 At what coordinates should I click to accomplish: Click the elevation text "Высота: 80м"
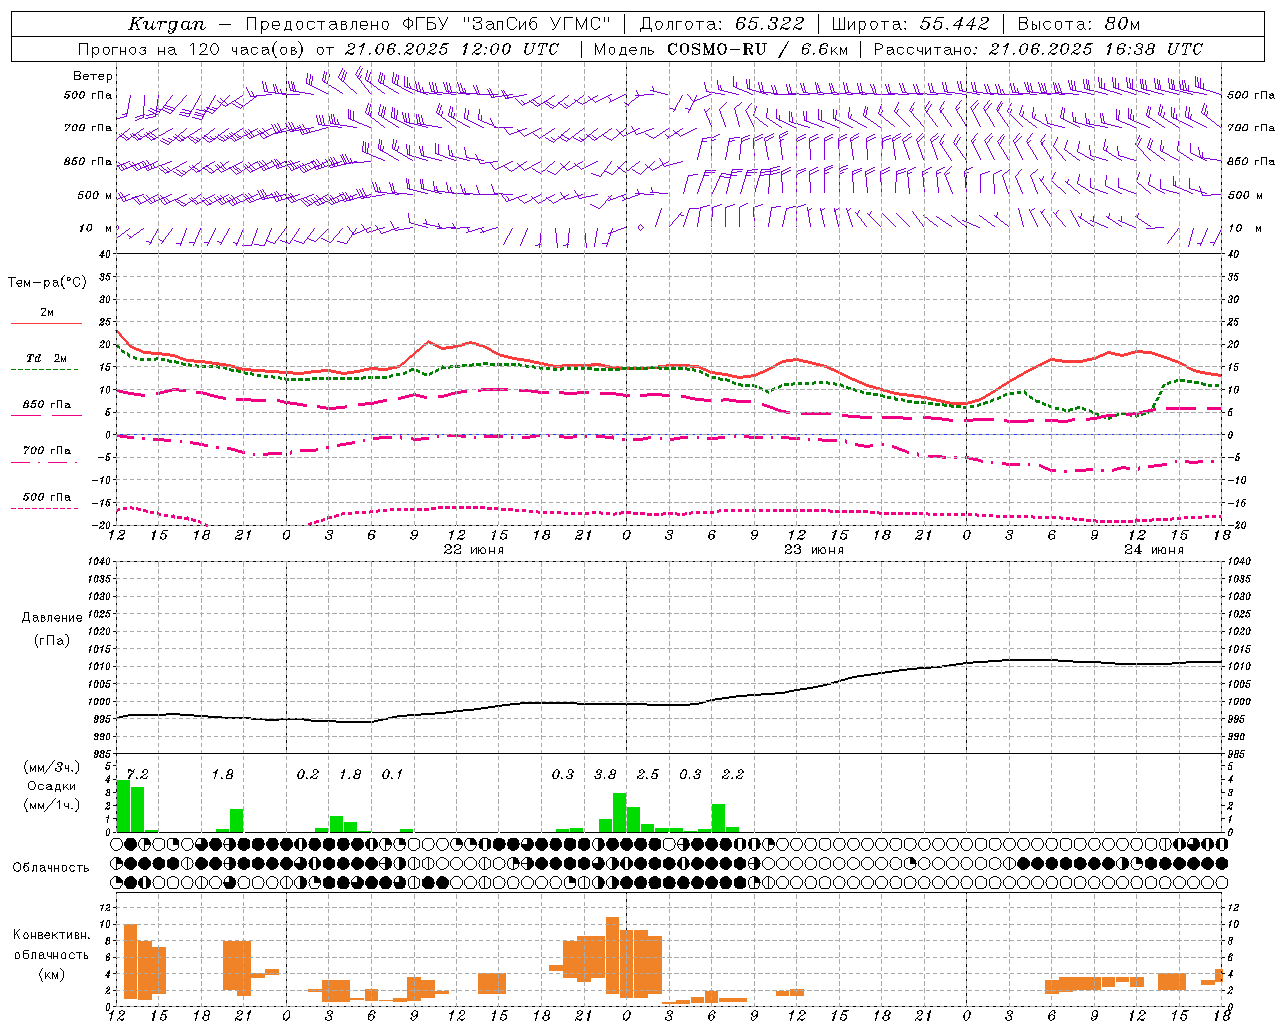click(1079, 24)
